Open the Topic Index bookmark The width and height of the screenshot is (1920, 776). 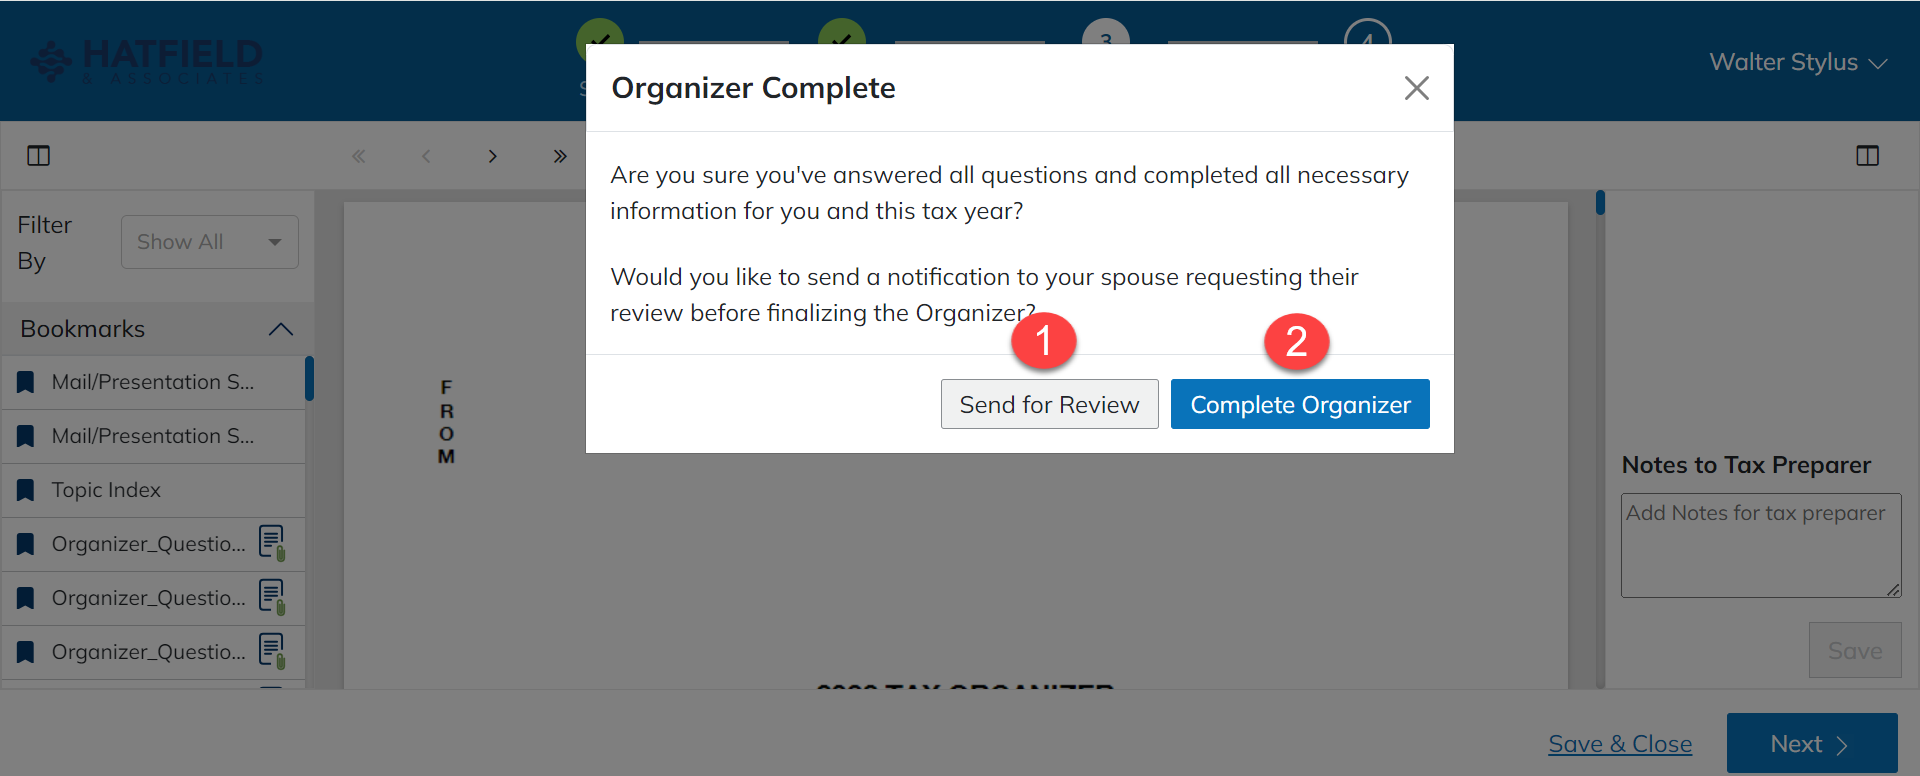(106, 490)
